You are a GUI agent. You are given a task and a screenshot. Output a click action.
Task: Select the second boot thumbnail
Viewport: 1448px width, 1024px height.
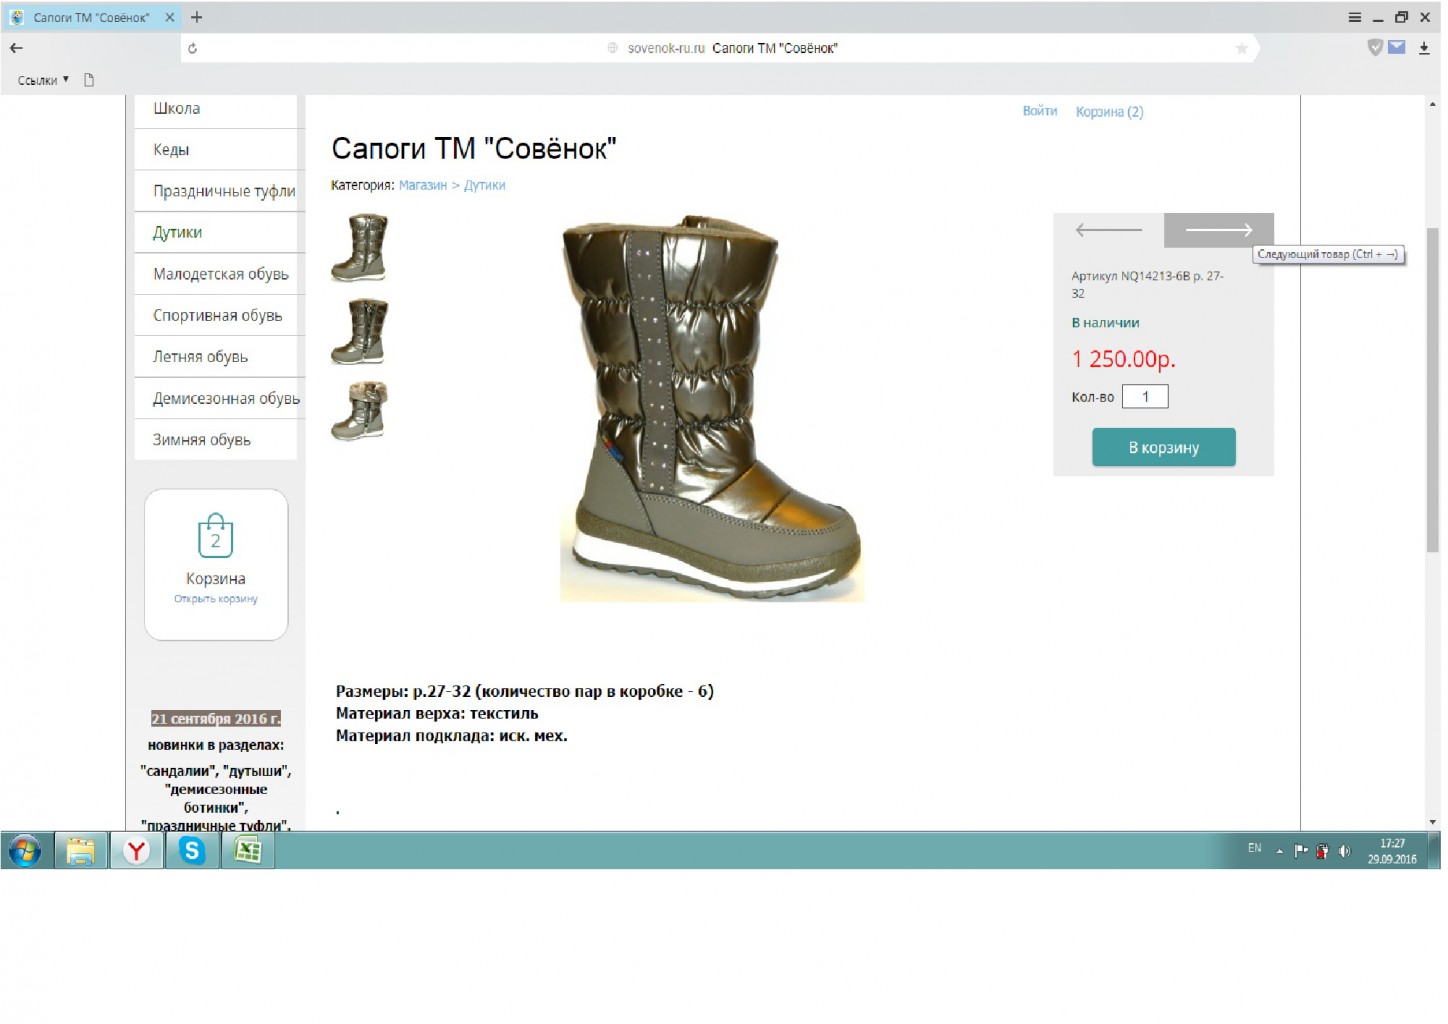pos(359,331)
